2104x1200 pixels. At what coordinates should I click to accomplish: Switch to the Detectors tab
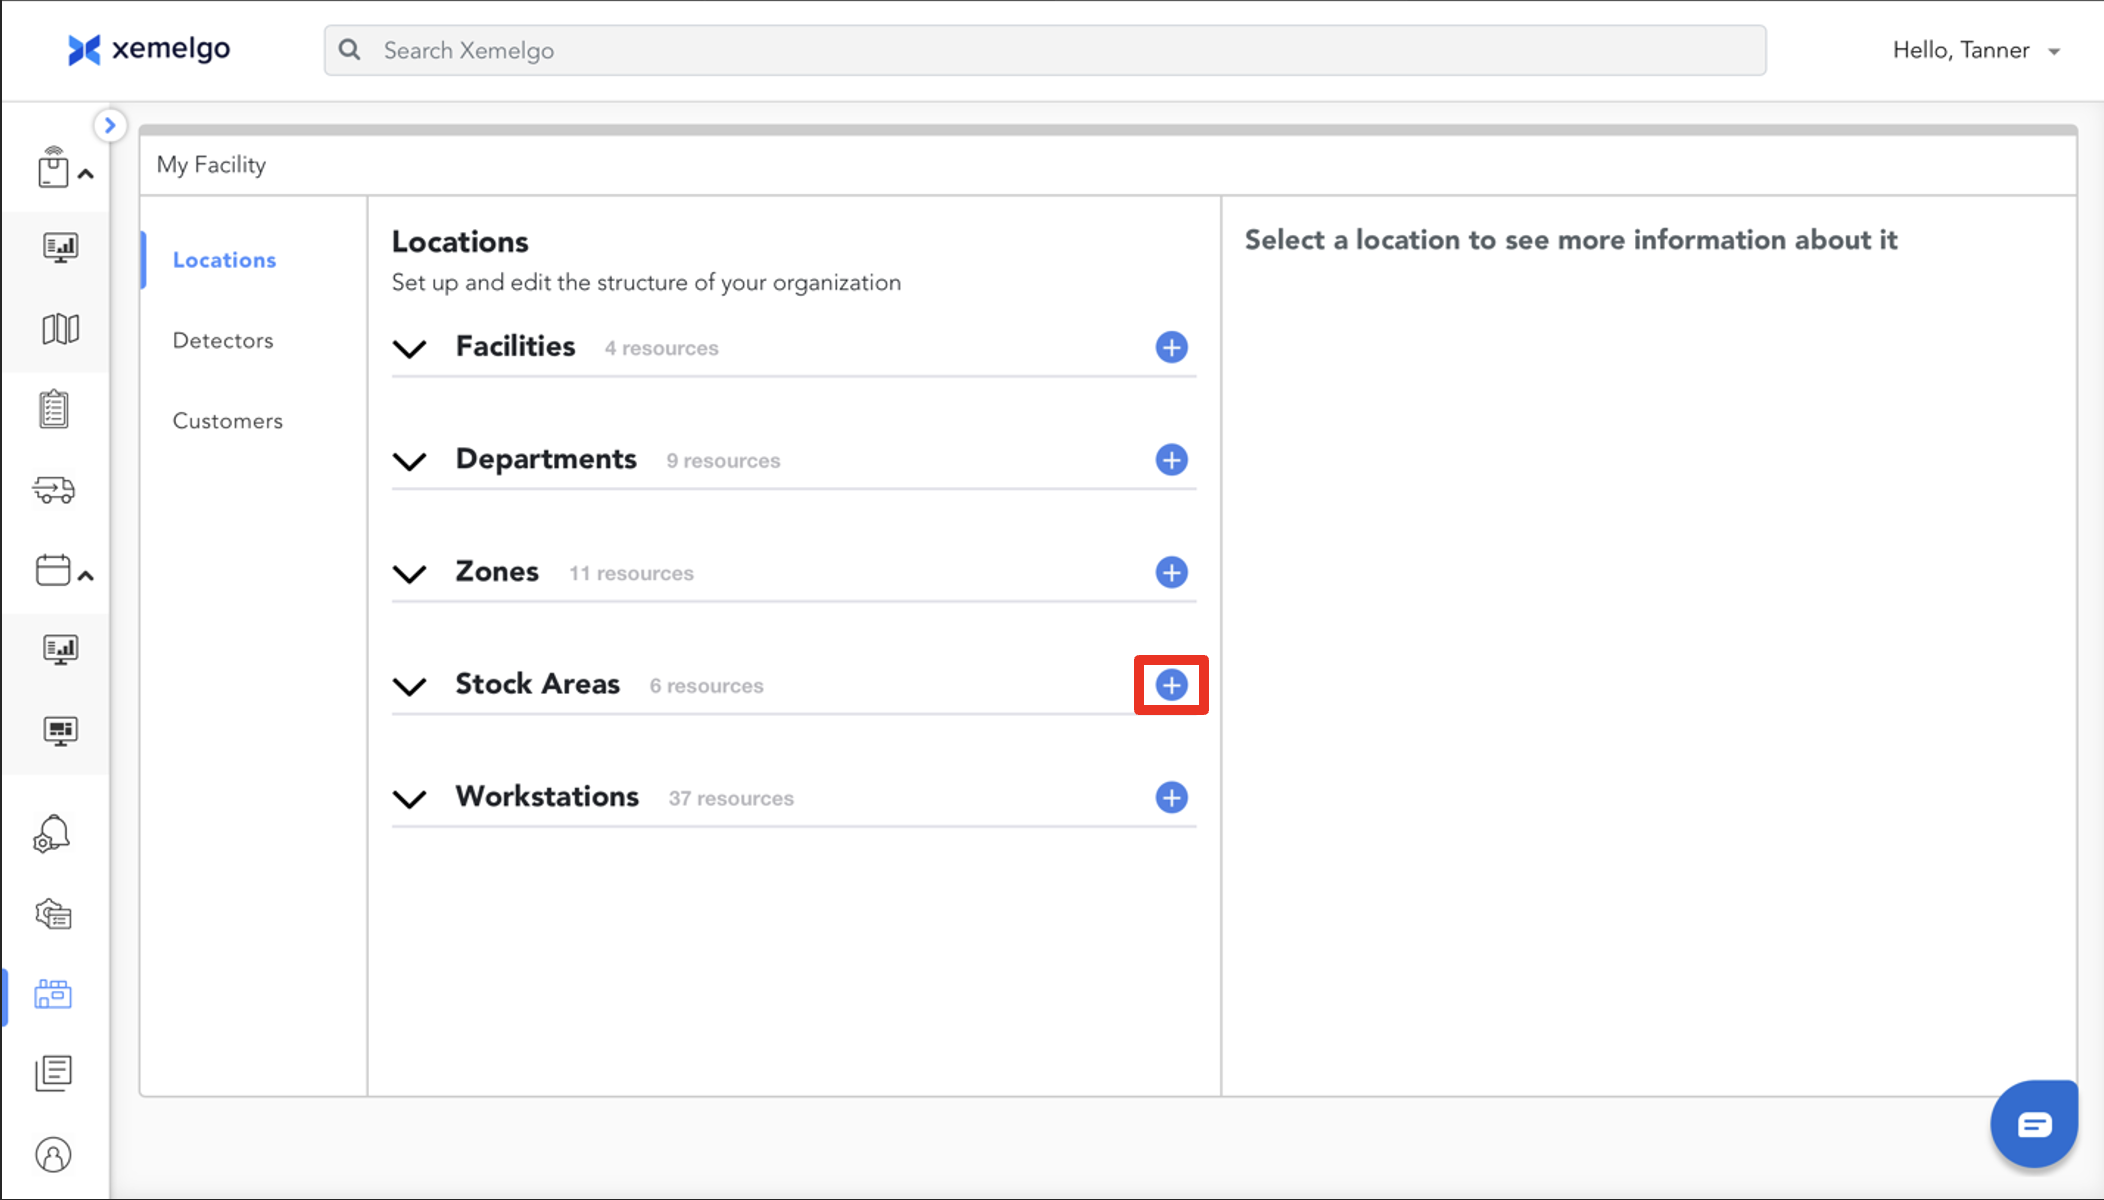223,340
